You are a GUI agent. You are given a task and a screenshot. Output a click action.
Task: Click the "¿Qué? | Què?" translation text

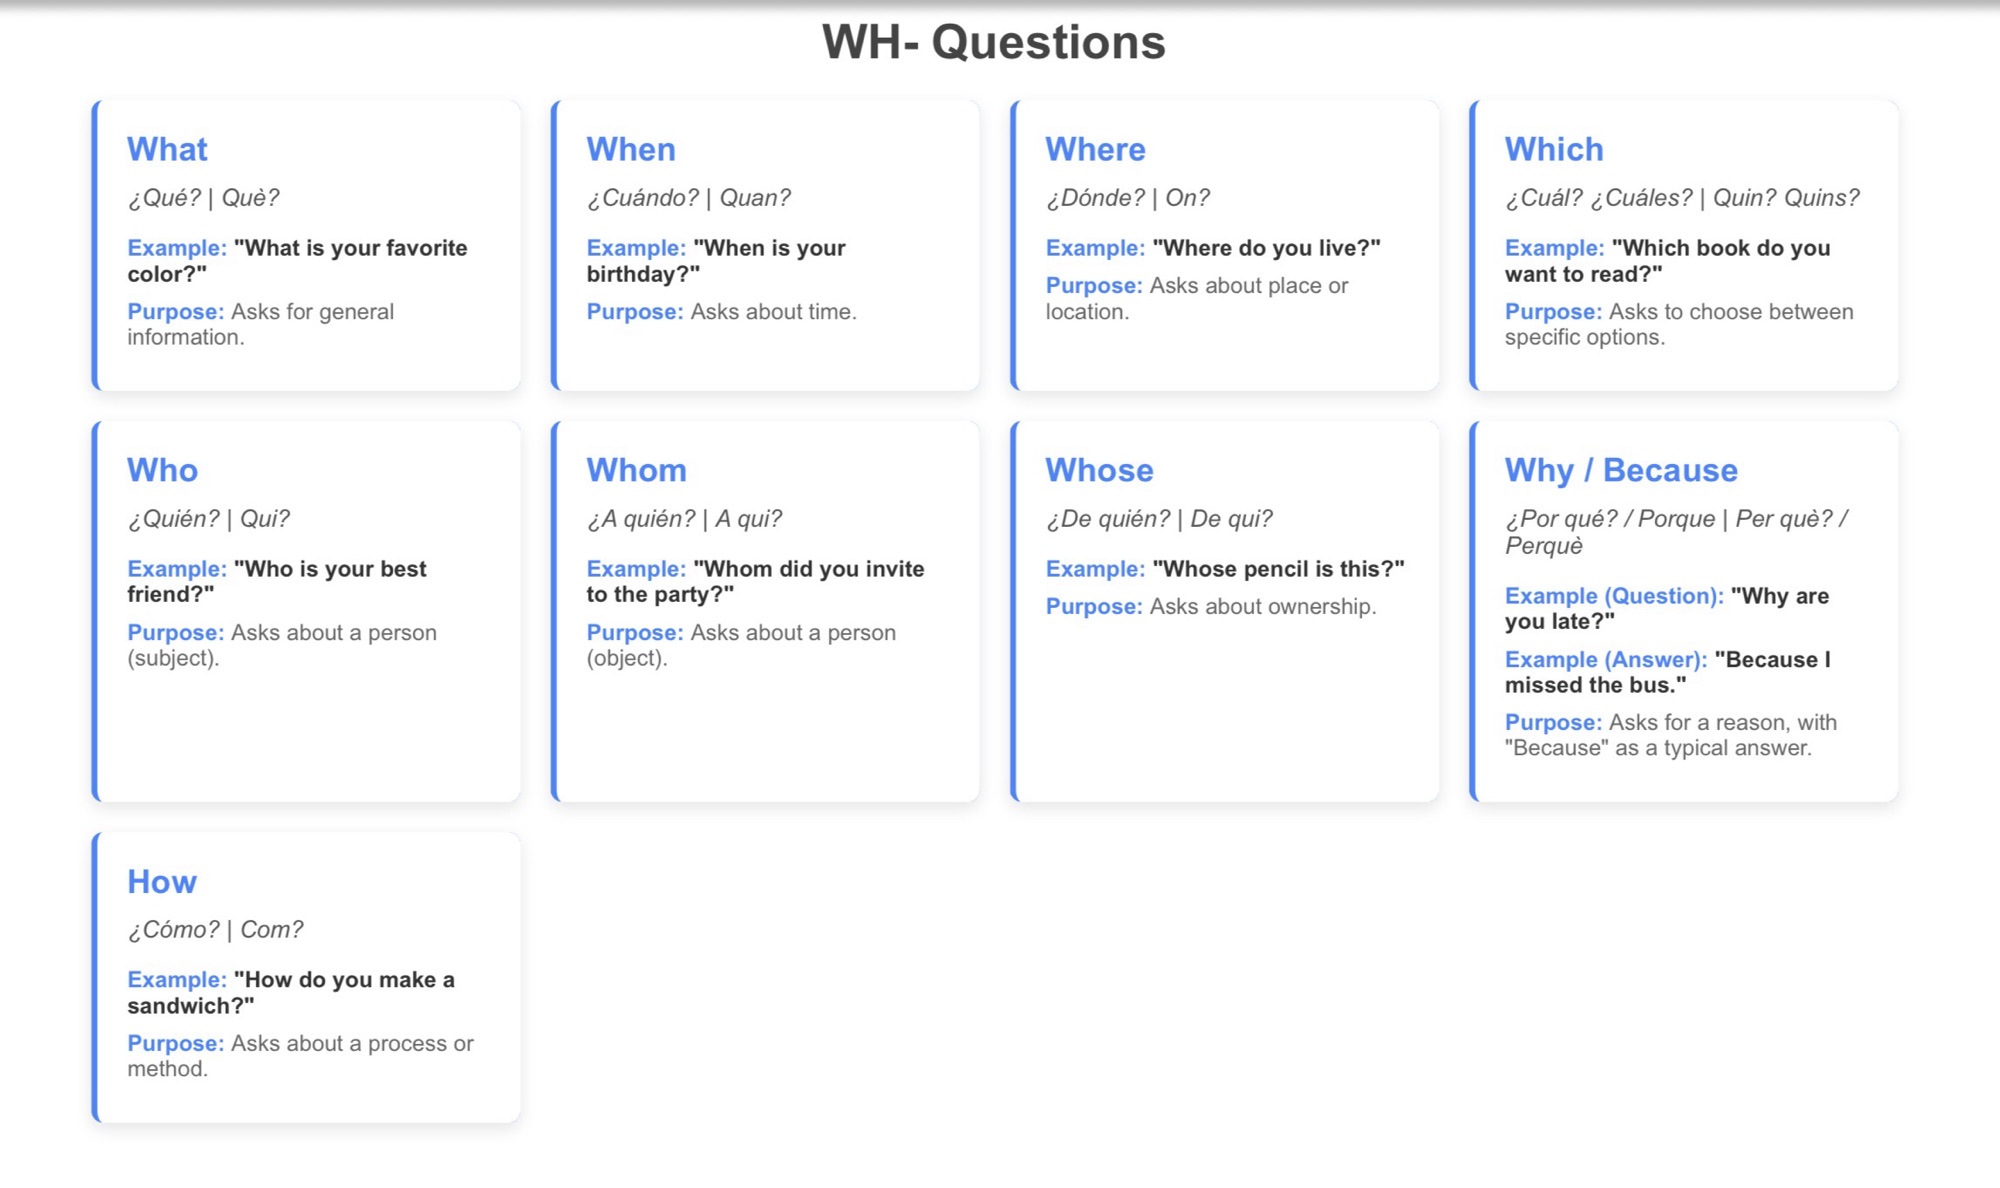click(x=203, y=198)
